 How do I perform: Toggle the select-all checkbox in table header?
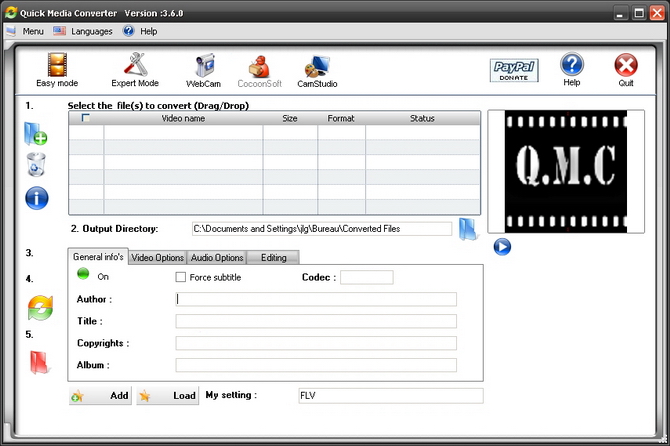point(86,118)
